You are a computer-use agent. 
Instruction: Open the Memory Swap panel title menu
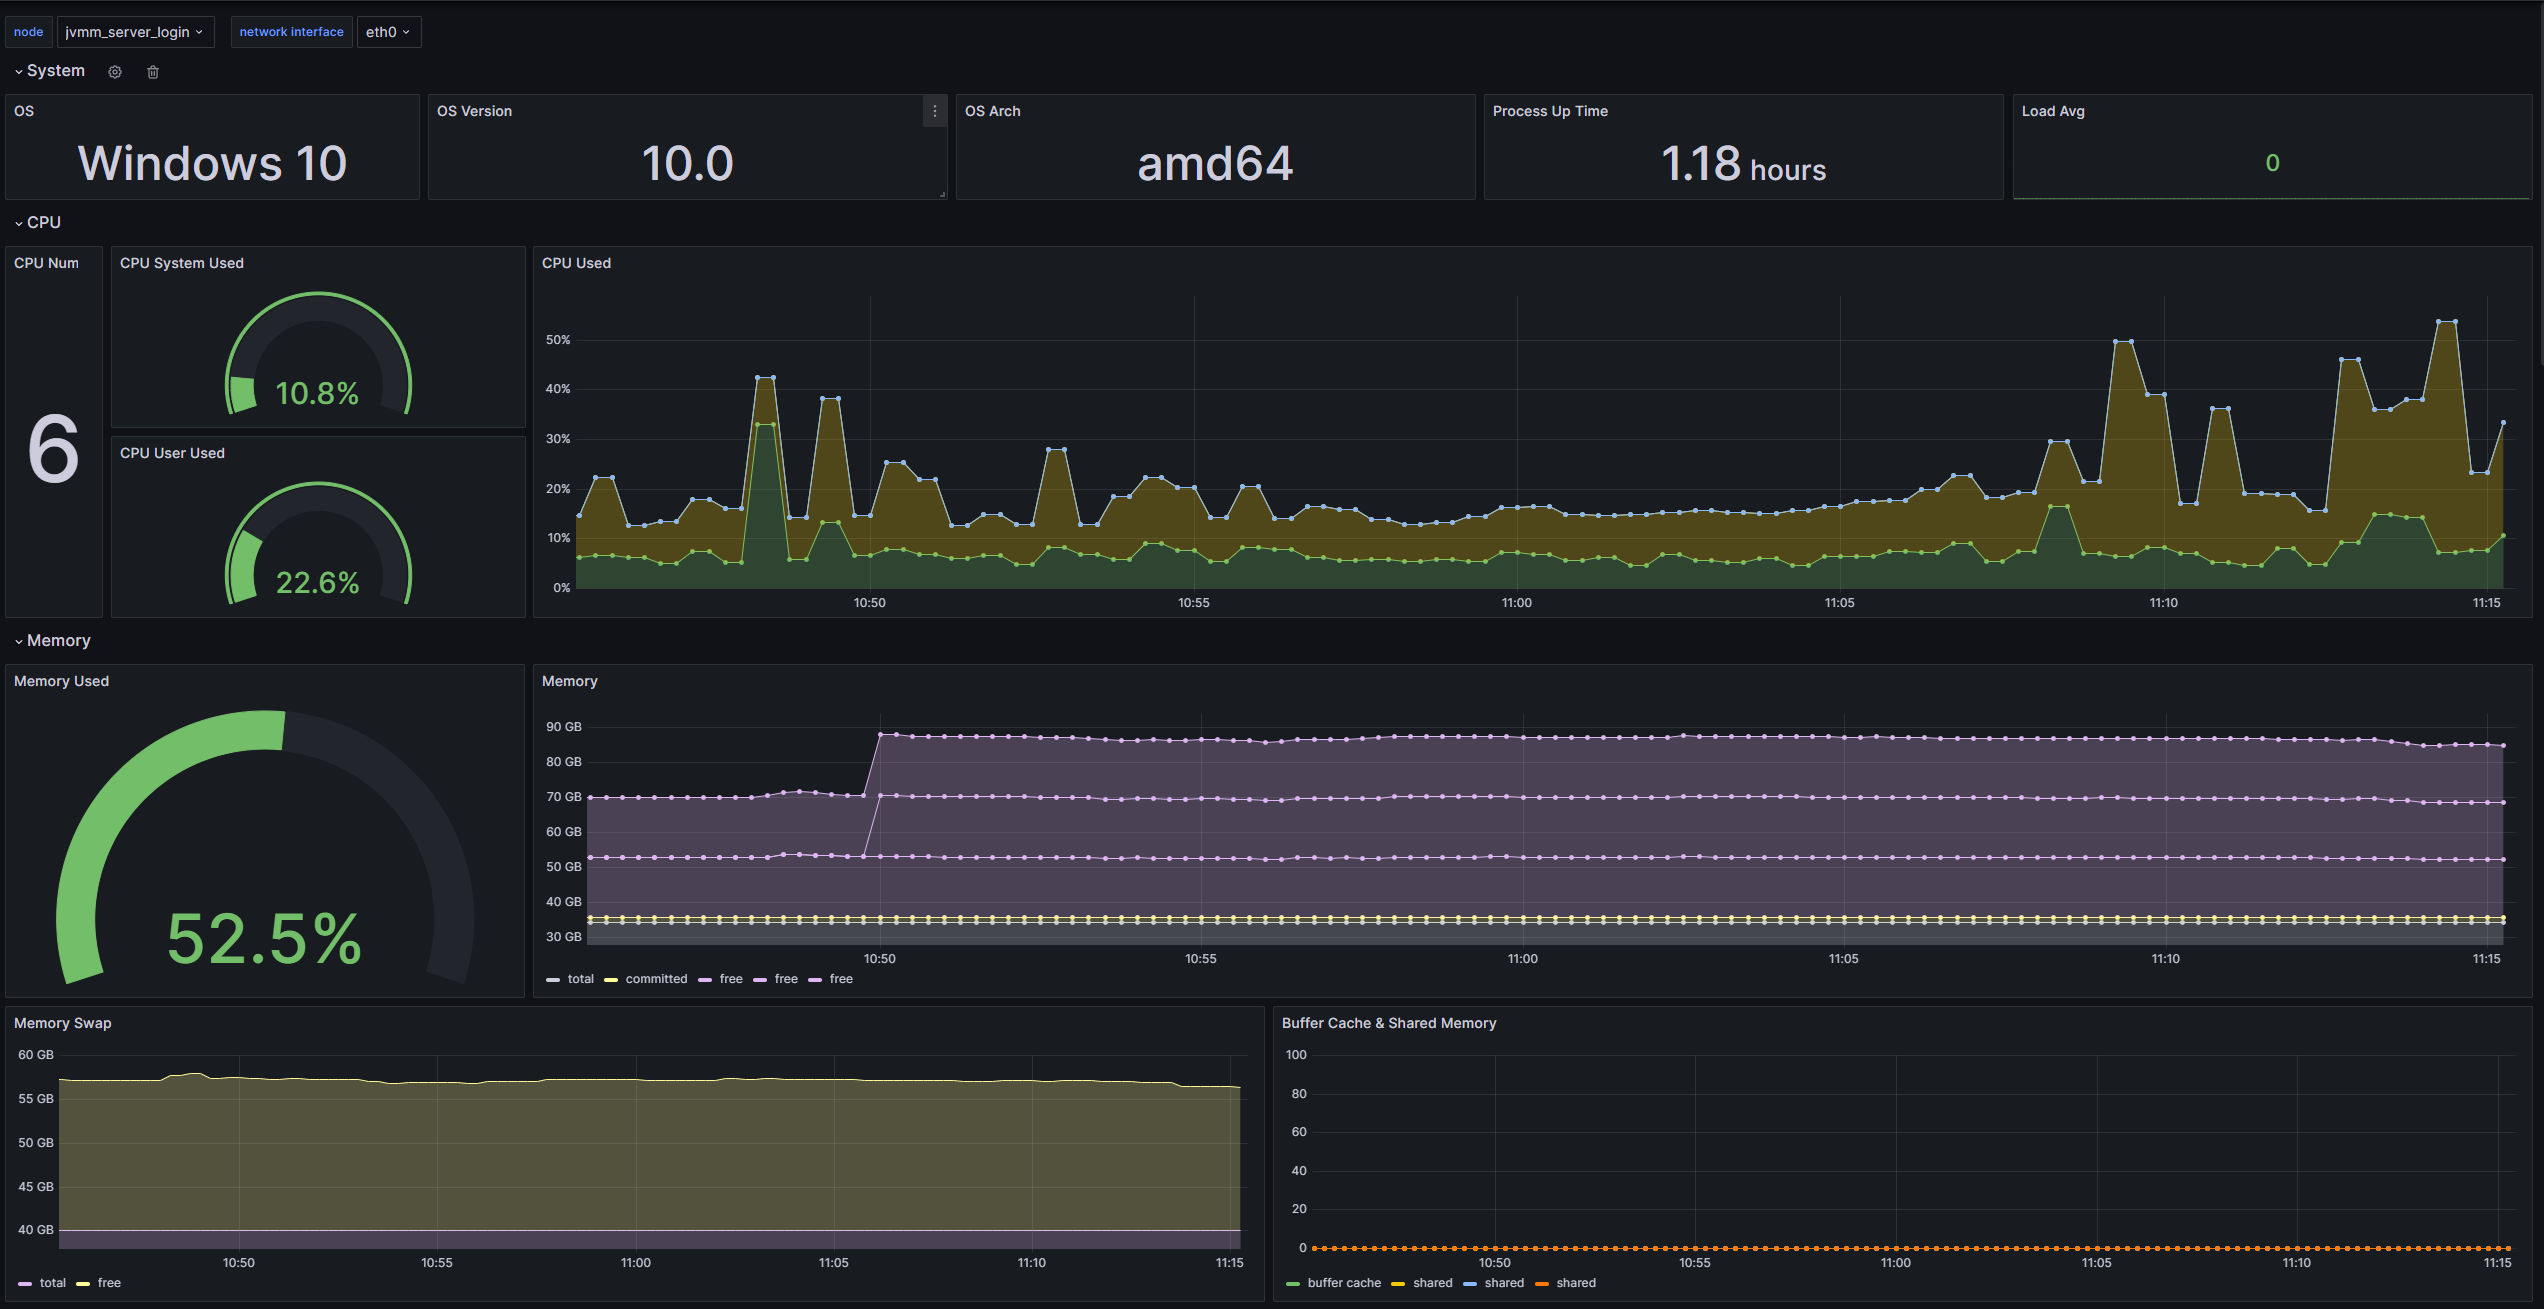pos(63,1023)
